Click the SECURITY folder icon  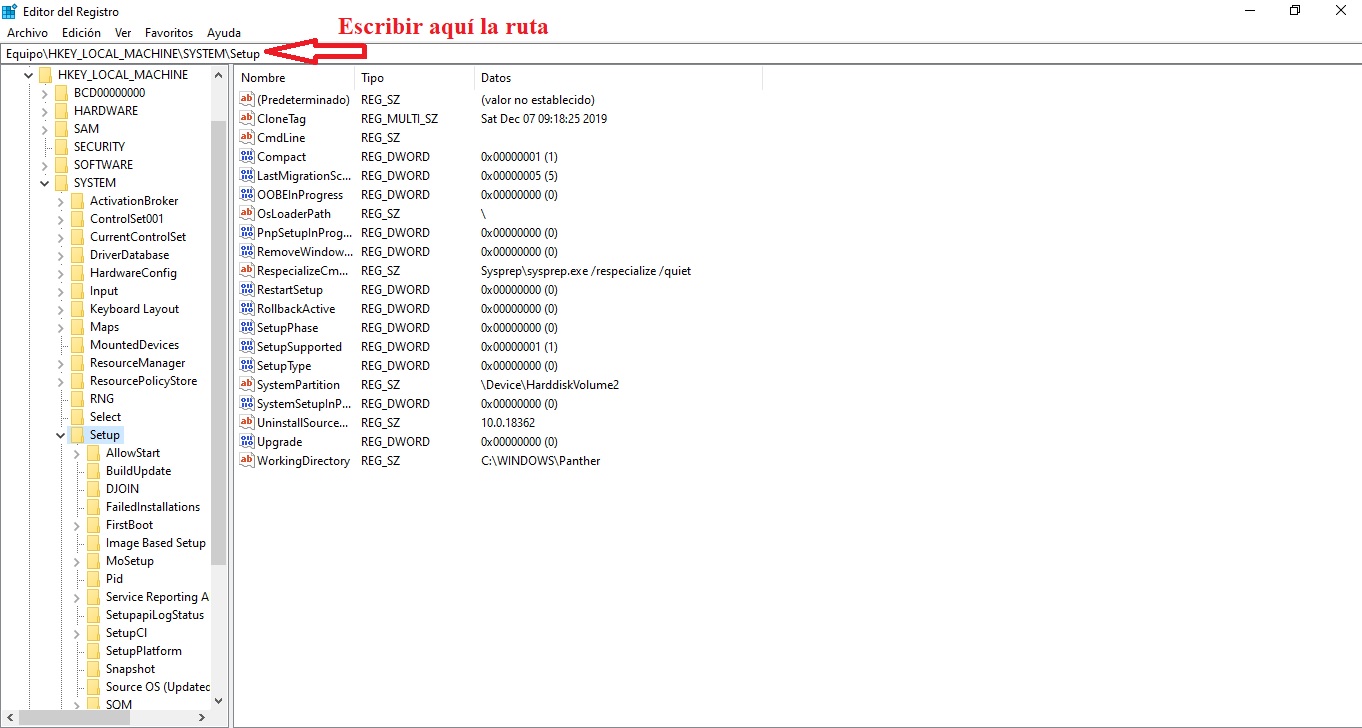pyautogui.click(x=61, y=147)
